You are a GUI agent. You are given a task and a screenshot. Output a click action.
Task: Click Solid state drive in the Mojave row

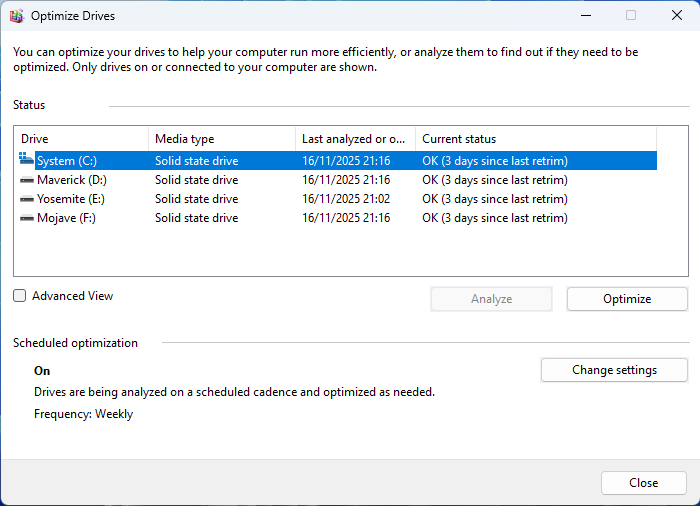pos(196,218)
